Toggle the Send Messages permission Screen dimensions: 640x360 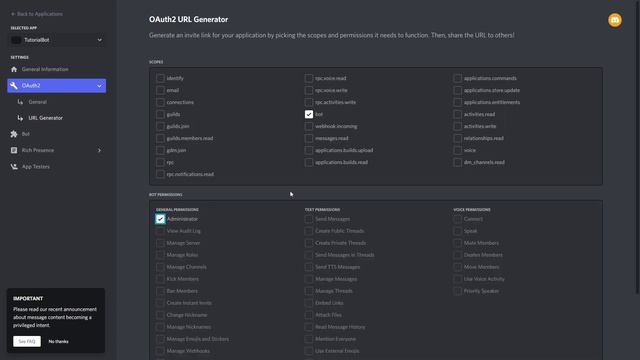coord(309,219)
